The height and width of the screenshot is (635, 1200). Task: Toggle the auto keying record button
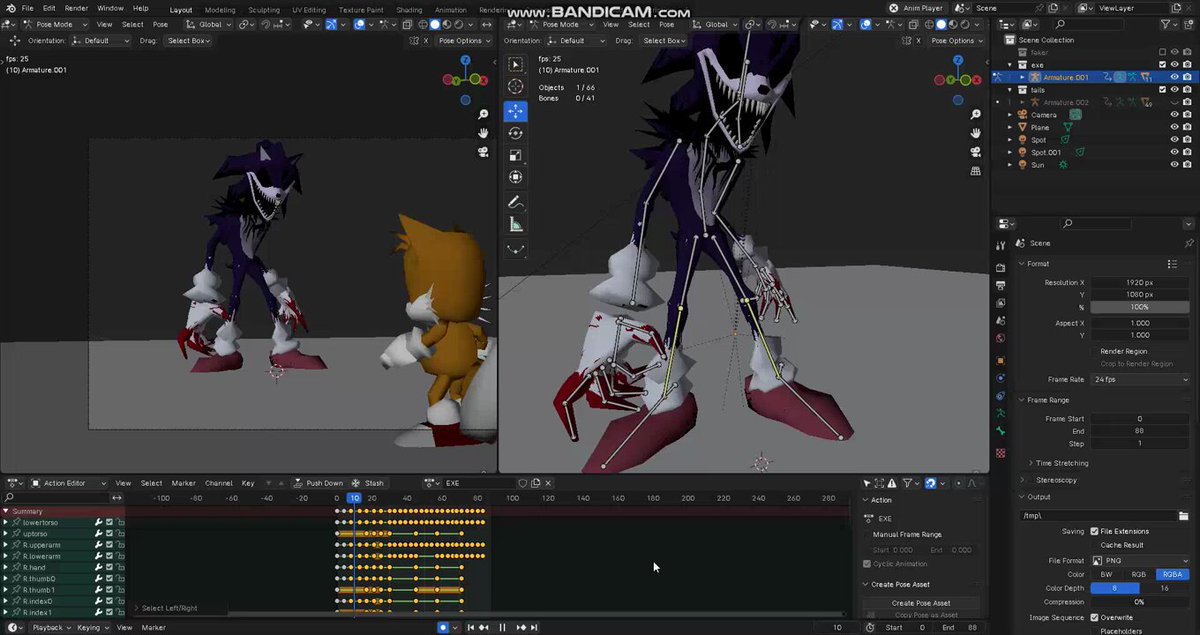coord(443,628)
